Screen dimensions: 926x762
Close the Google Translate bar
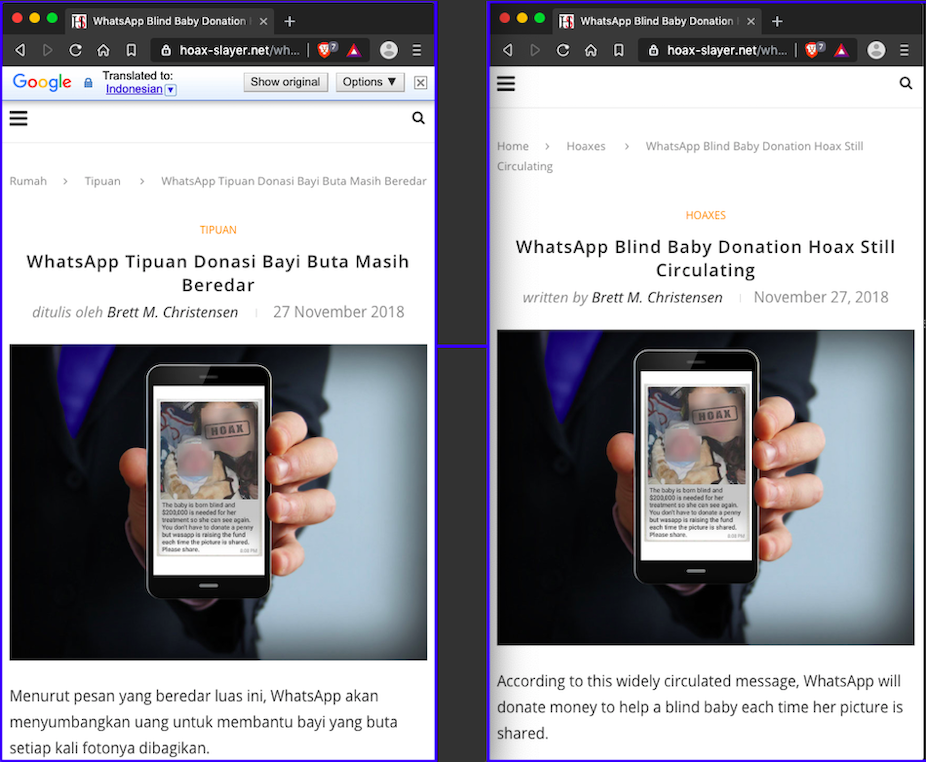[x=420, y=83]
